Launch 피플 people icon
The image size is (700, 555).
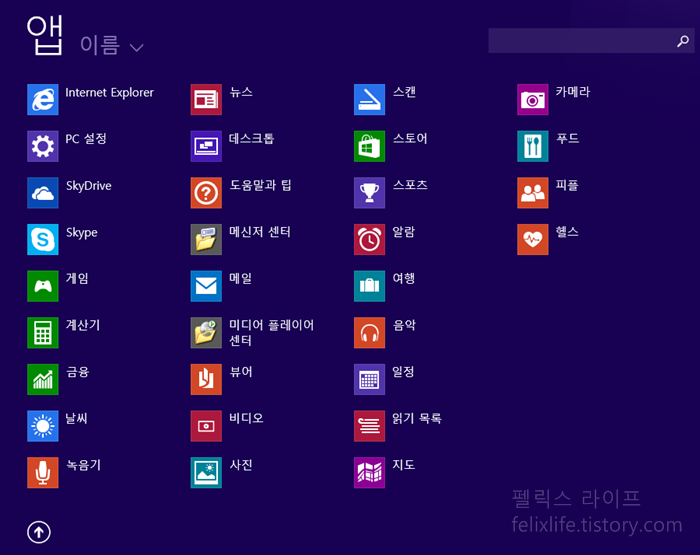[533, 193]
